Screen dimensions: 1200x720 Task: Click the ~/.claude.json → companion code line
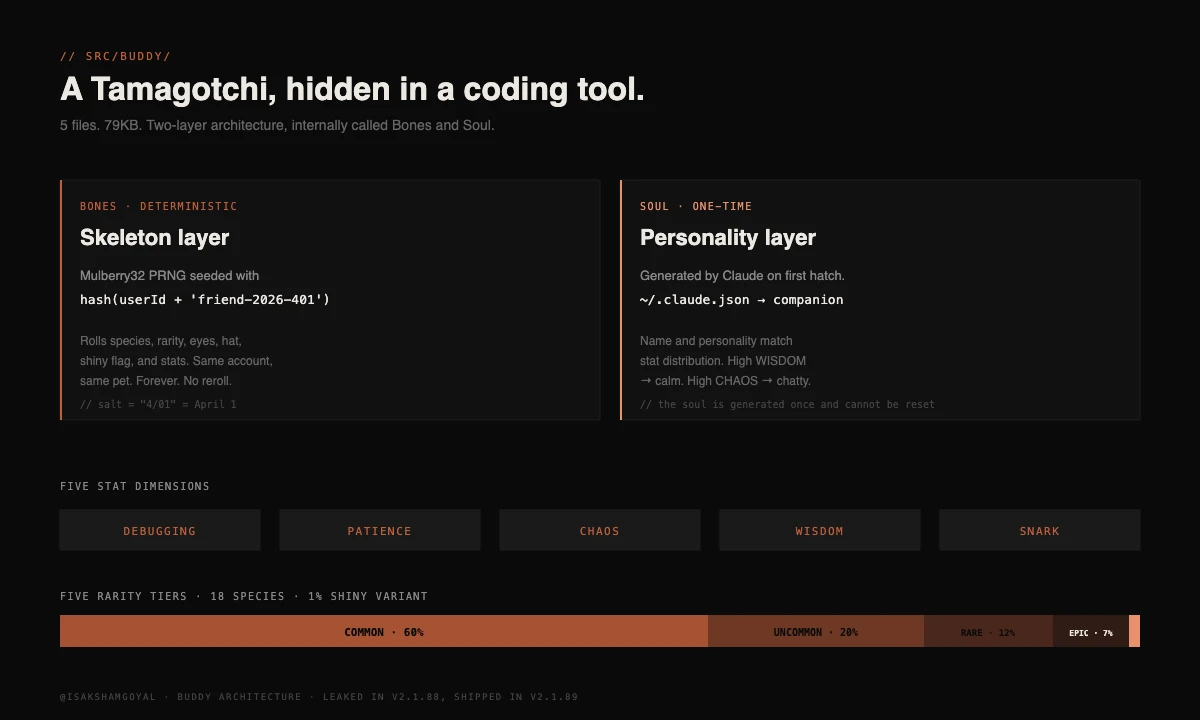pyautogui.click(x=741, y=300)
